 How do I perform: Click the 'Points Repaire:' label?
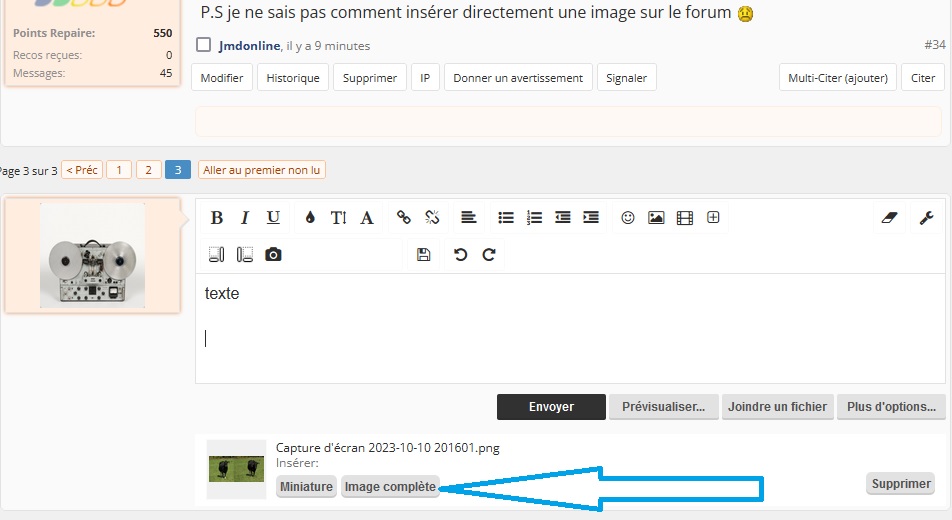tap(54, 33)
